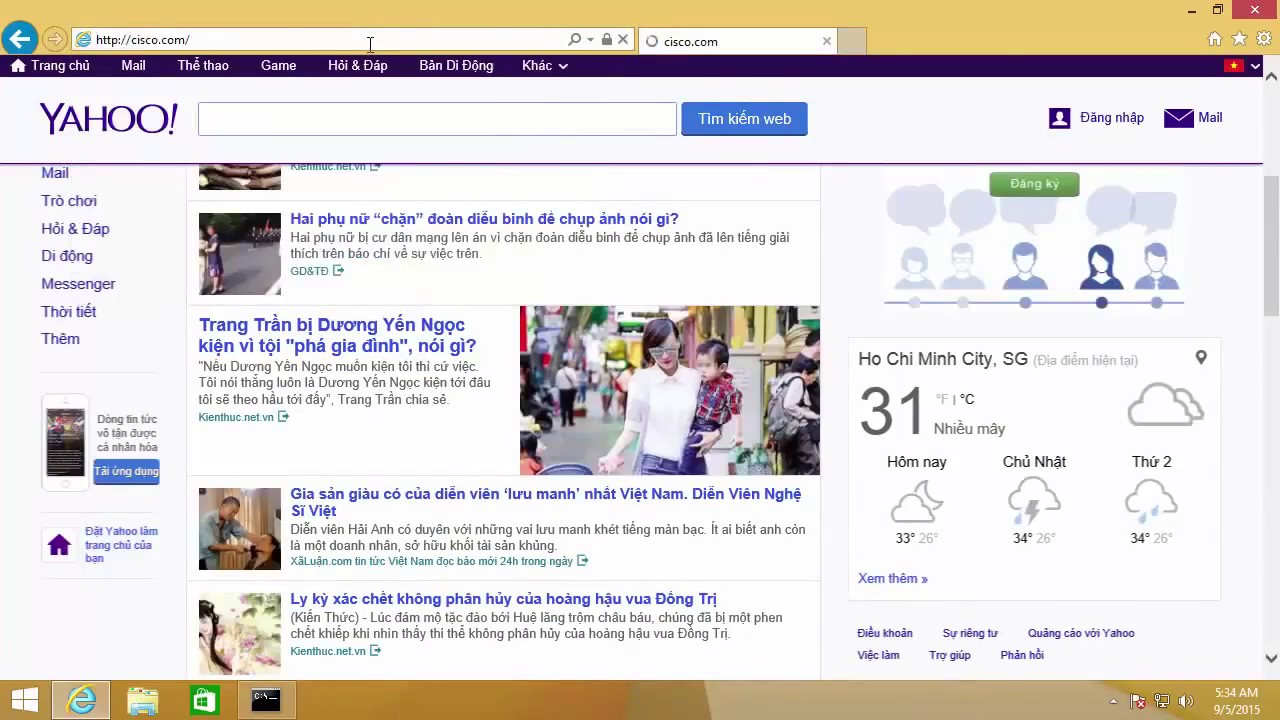Screen dimensions: 1280x720
Task: Click the volume speaker tray icon
Action: [x=1186, y=701]
